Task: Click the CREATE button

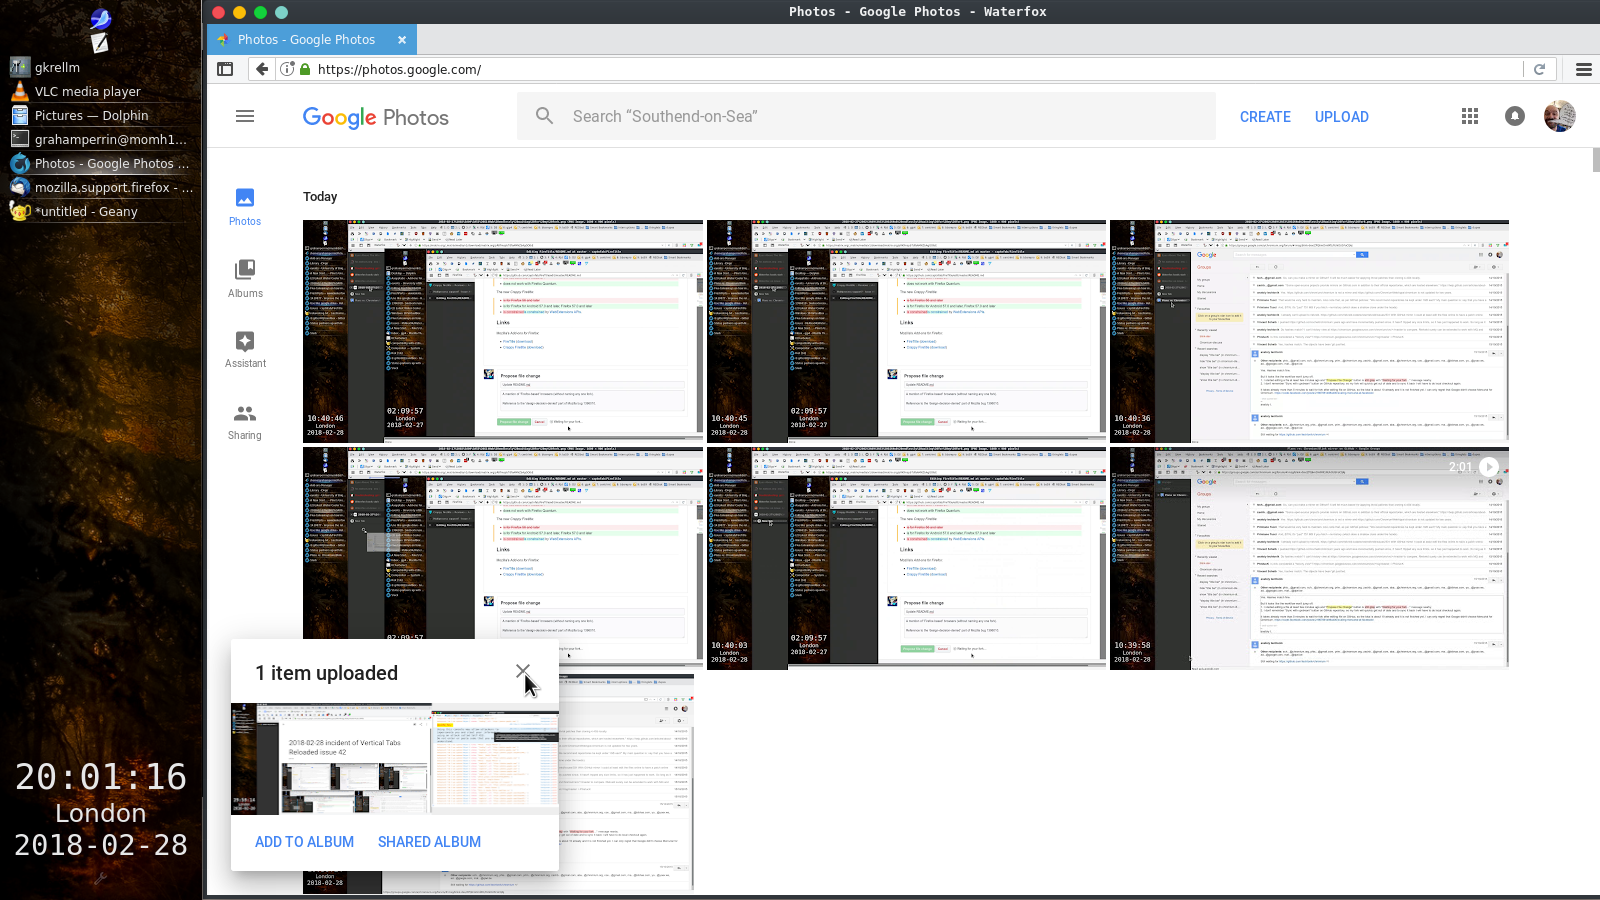Action: click(x=1265, y=117)
